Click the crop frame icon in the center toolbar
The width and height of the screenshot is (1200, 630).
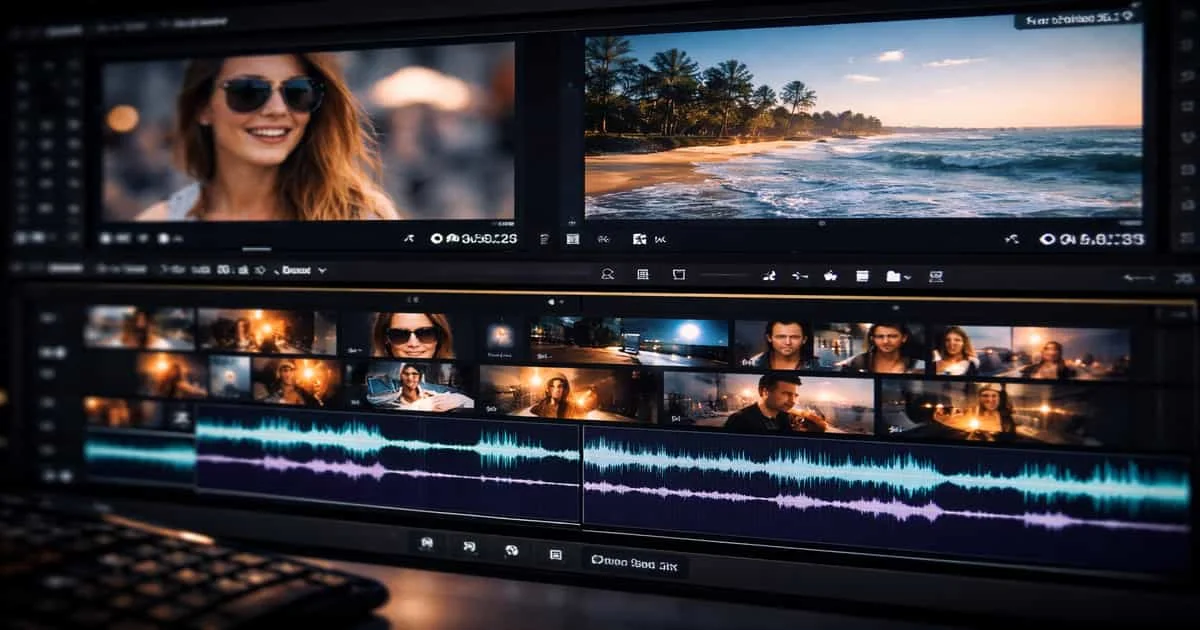[x=679, y=275]
